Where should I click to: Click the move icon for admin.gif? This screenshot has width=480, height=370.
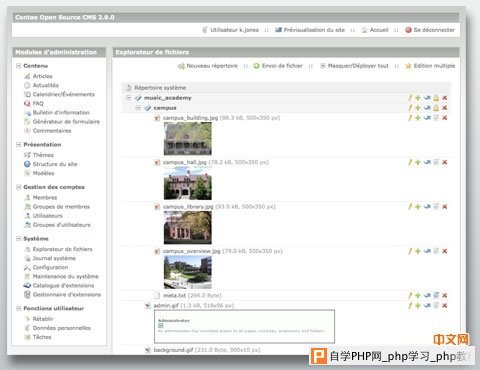(x=427, y=305)
